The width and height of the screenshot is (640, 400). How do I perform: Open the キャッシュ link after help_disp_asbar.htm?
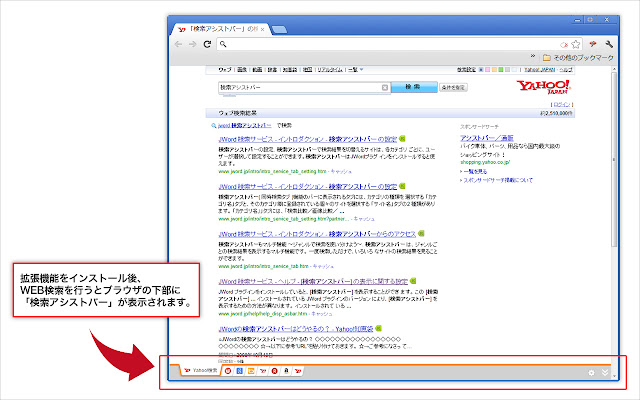[321, 313]
